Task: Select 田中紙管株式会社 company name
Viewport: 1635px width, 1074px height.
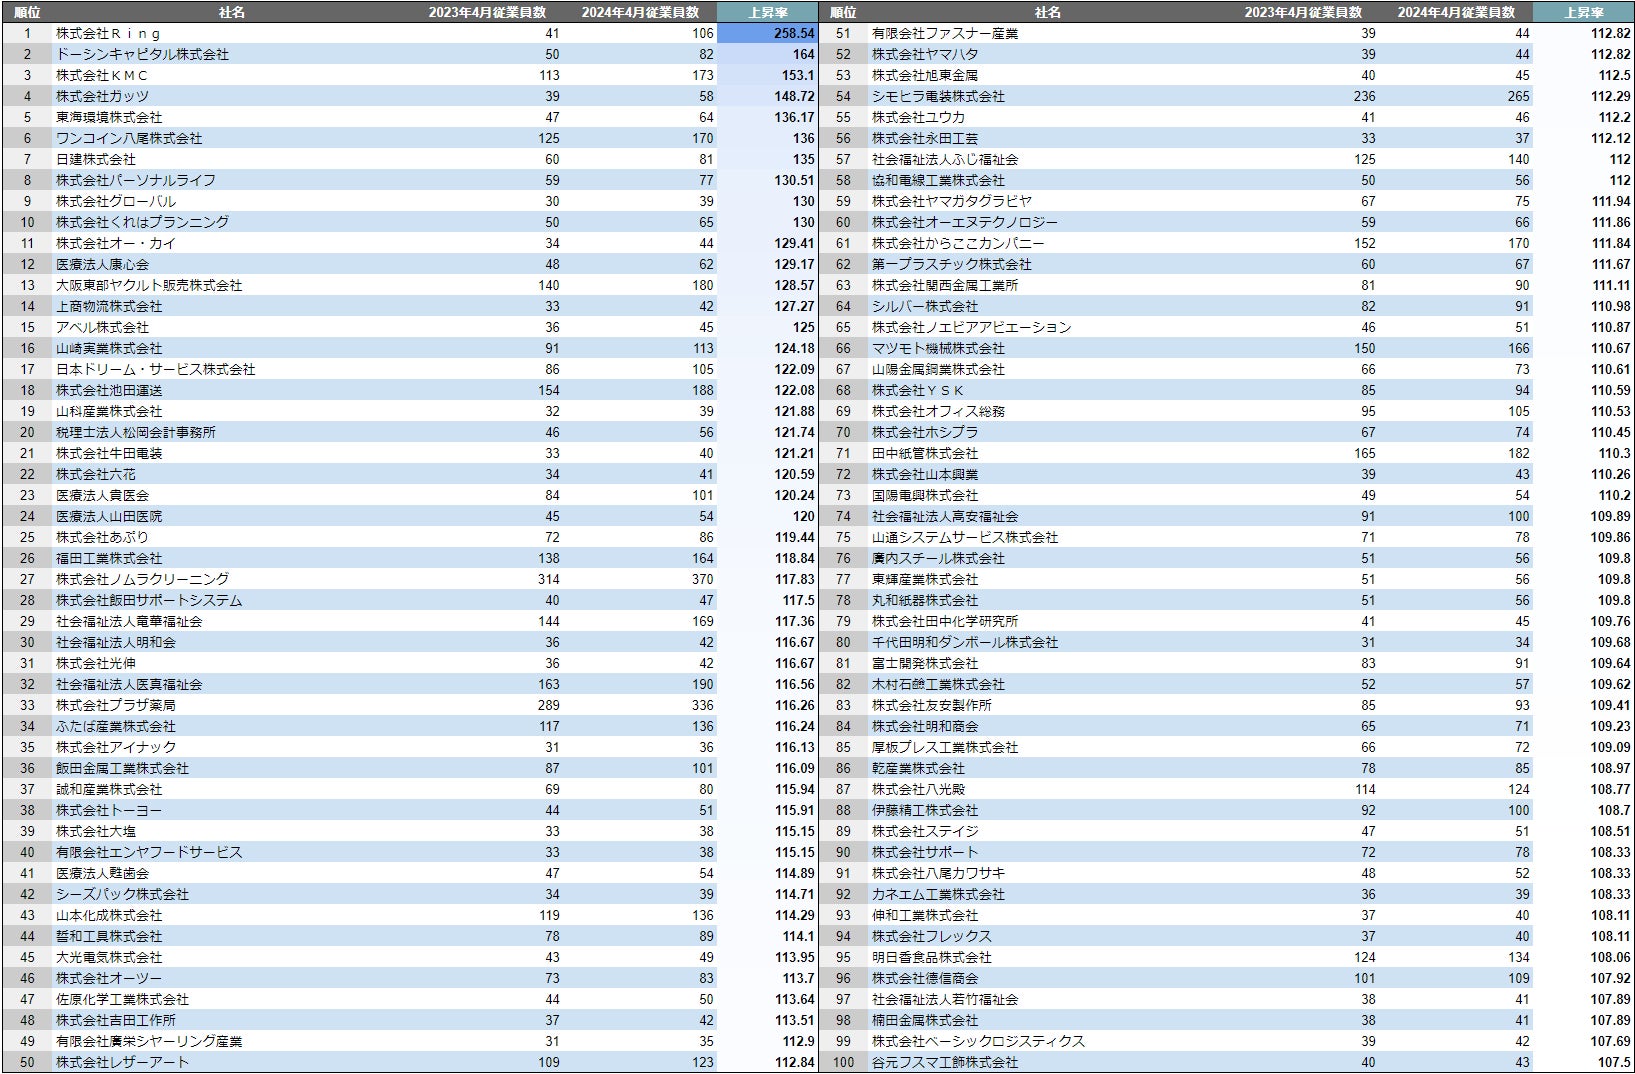Action: tap(925, 453)
